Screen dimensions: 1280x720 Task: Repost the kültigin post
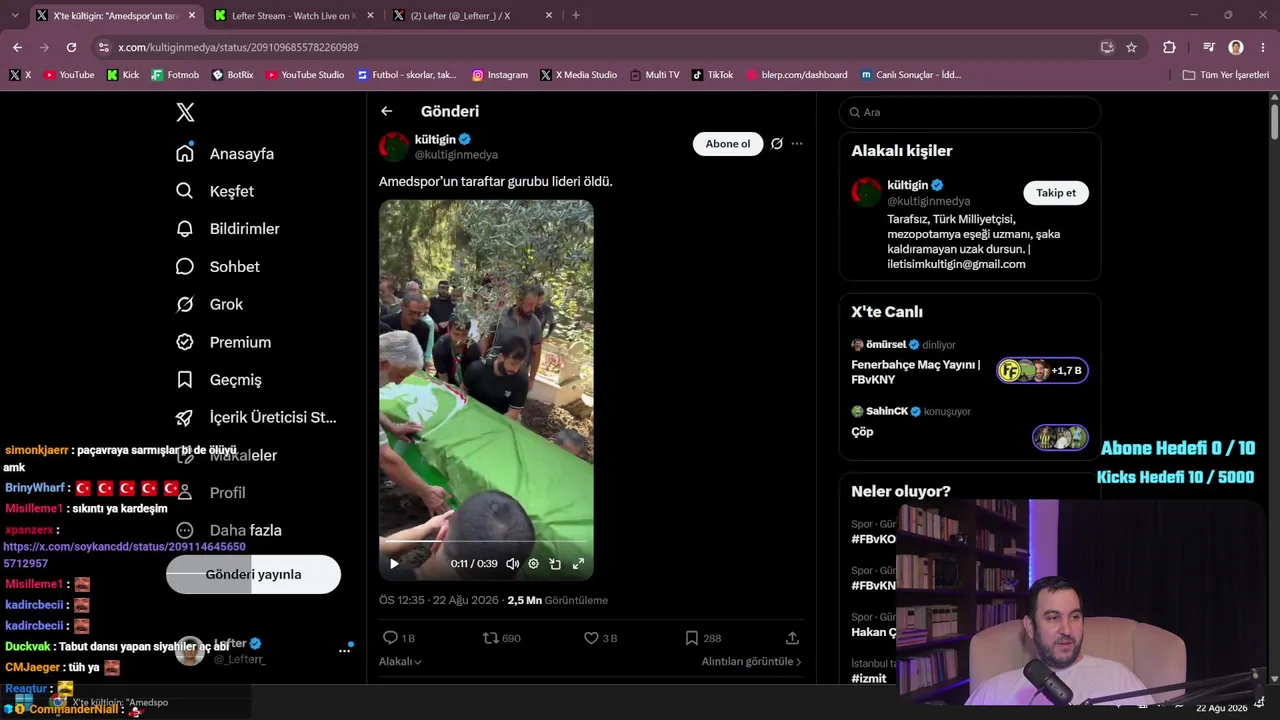point(490,638)
